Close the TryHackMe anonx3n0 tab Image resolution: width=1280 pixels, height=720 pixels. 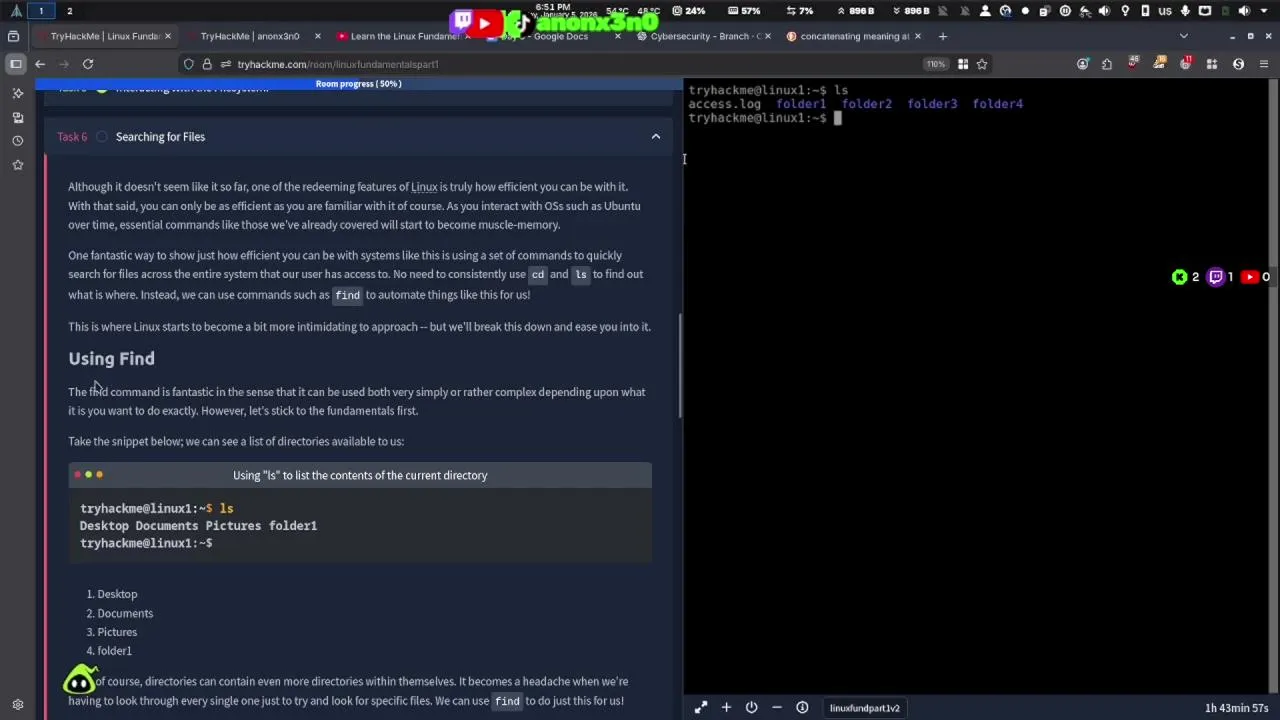coord(318,36)
